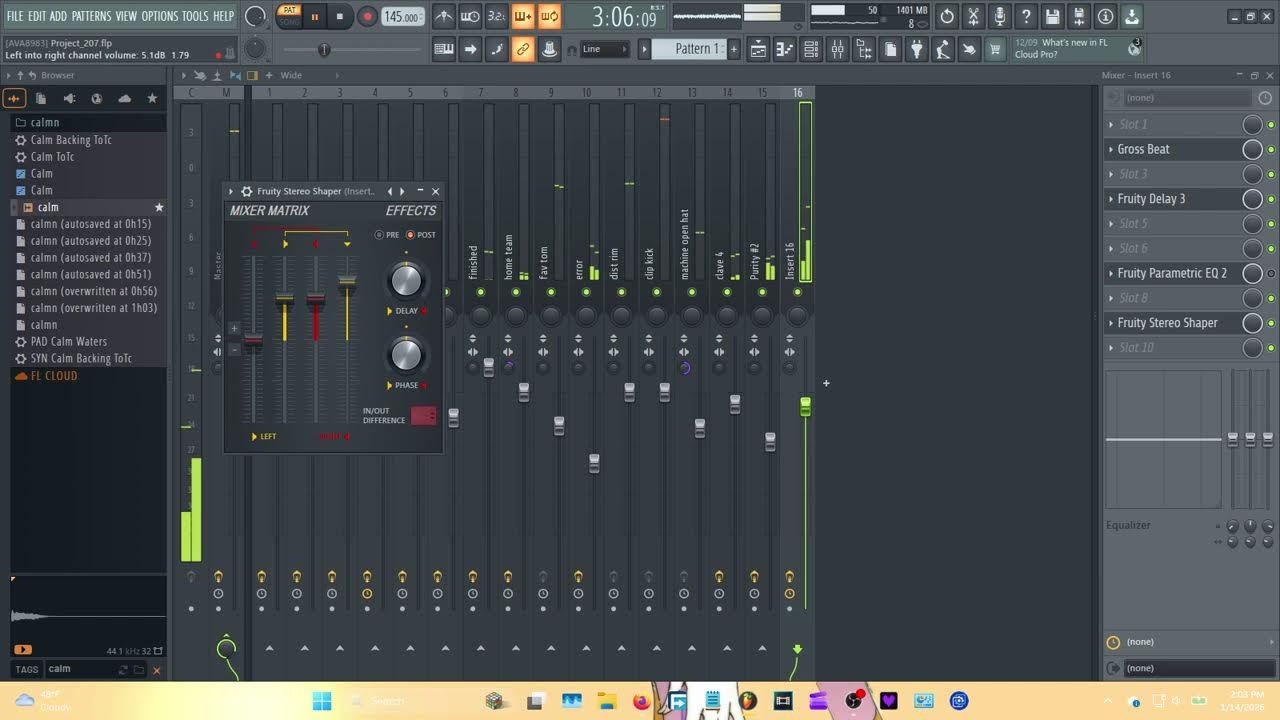Toggle Fruity Stereo Shaper enable LED
The width and height of the screenshot is (1280, 720).
click(1270, 323)
